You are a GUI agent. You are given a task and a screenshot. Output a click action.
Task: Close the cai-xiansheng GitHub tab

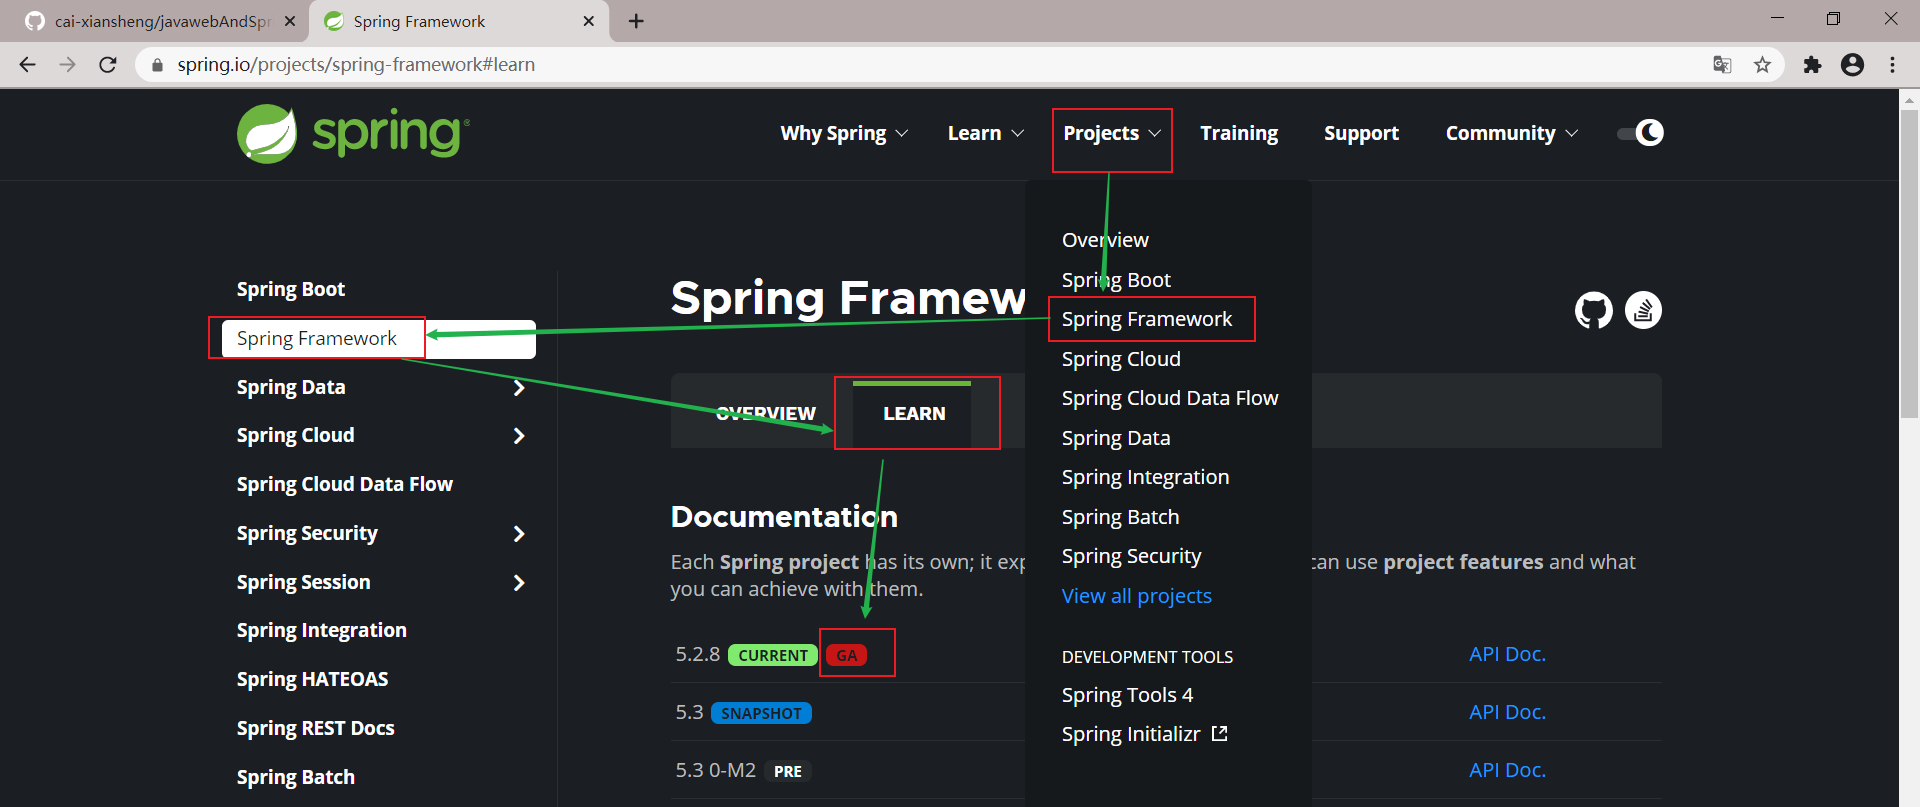click(290, 21)
